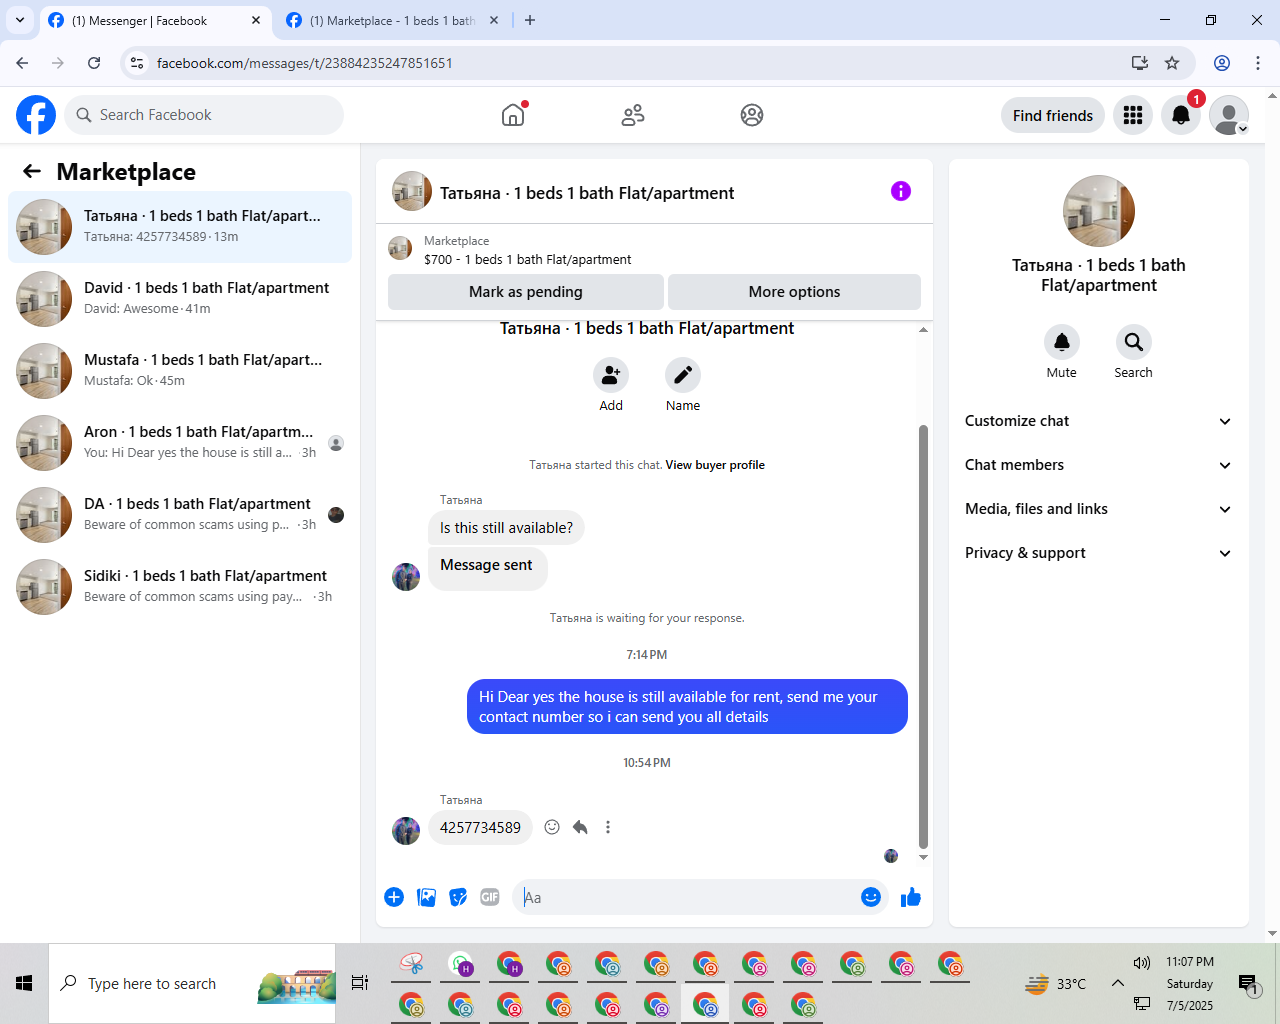The width and height of the screenshot is (1280, 1024).
Task: Click Windows taskbar search box
Action: [x=192, y=984]
